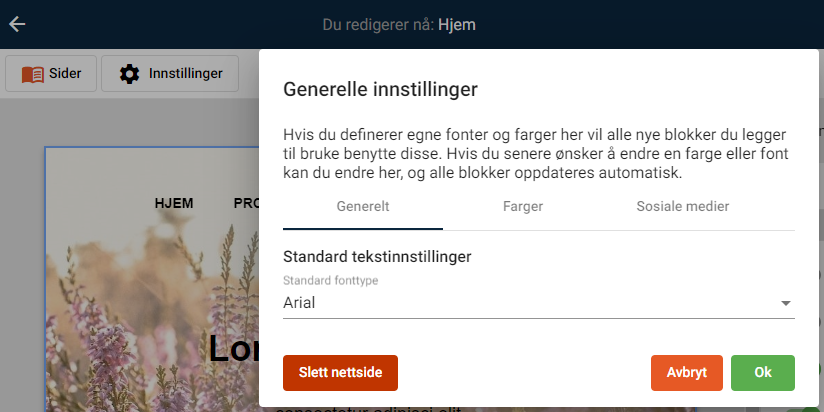Expand the font dropdown arrow
The height and width of the screenshot is (412, 824).
(785, 303)
